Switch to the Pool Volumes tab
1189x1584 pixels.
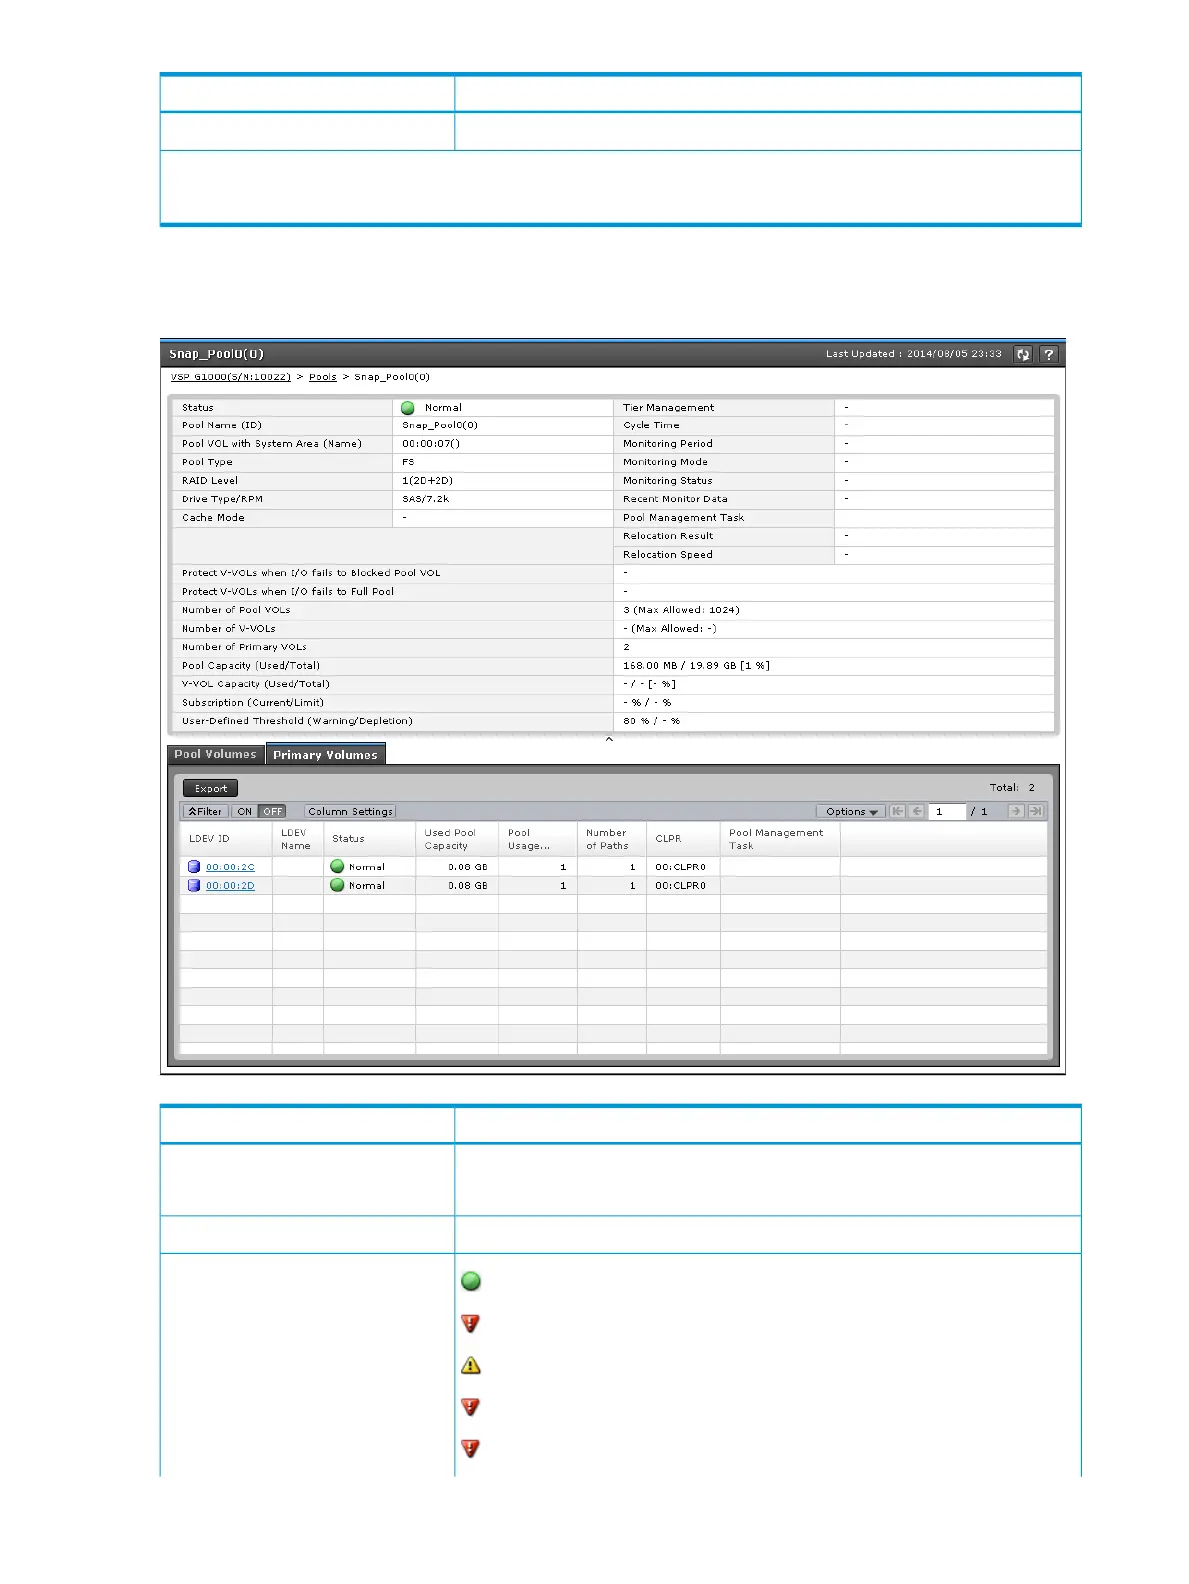point(216,754)
